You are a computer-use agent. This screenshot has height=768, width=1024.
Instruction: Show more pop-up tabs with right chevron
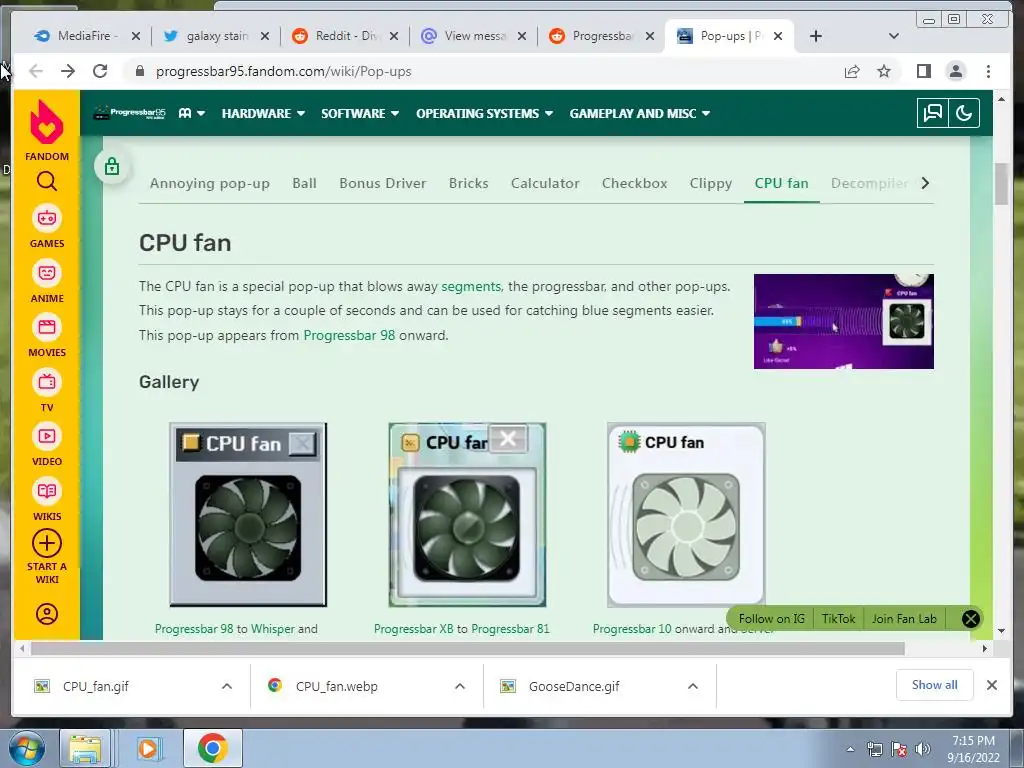[925, 184]
